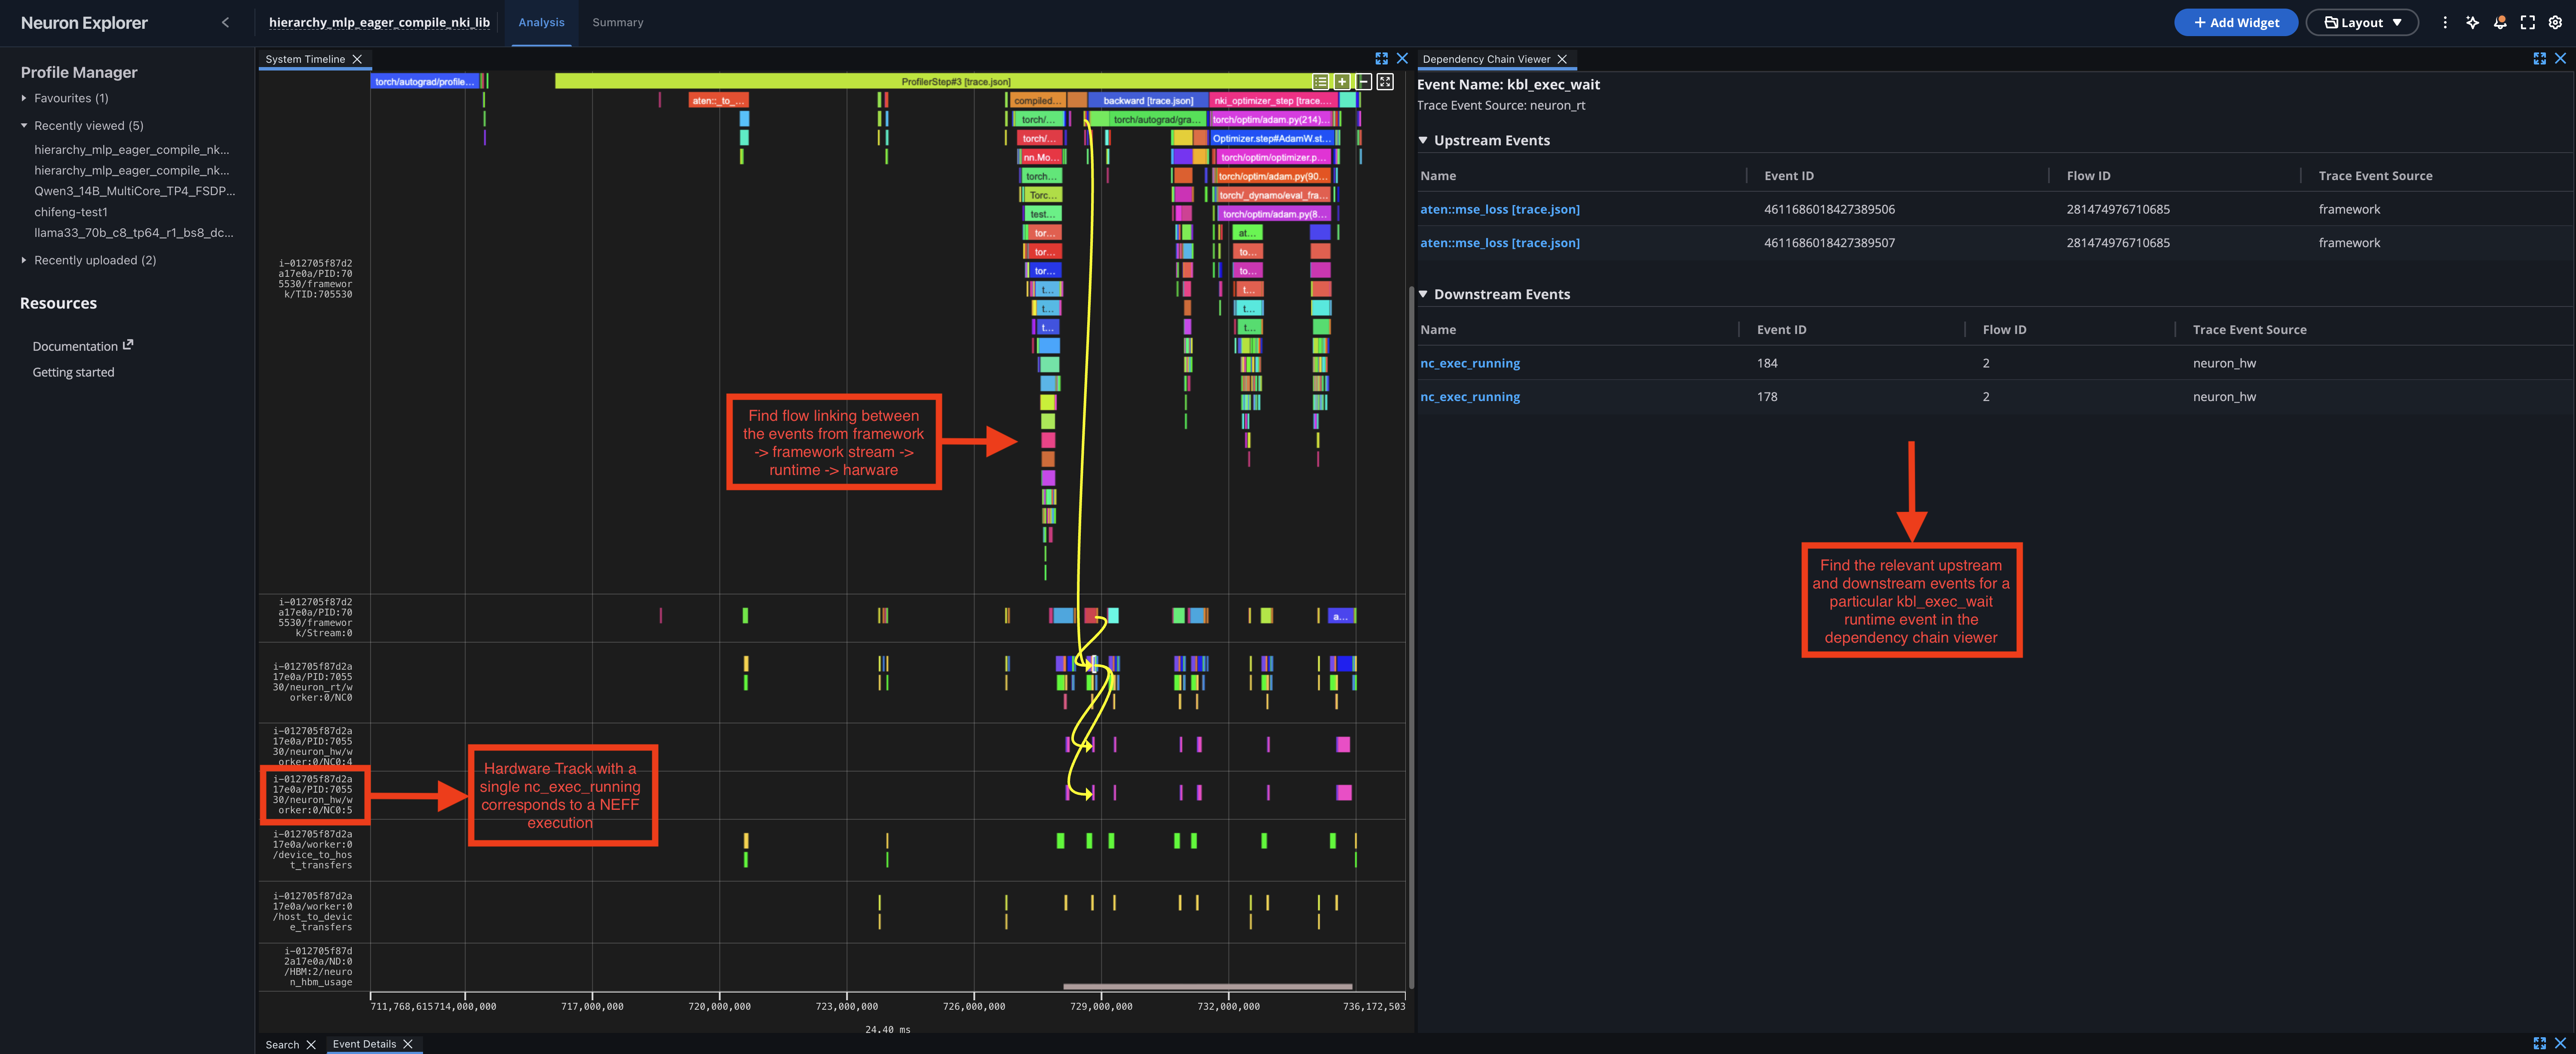Enter fullscreen mode from the top bar
The image size is (2576, 1054).
coord(2527,22)
